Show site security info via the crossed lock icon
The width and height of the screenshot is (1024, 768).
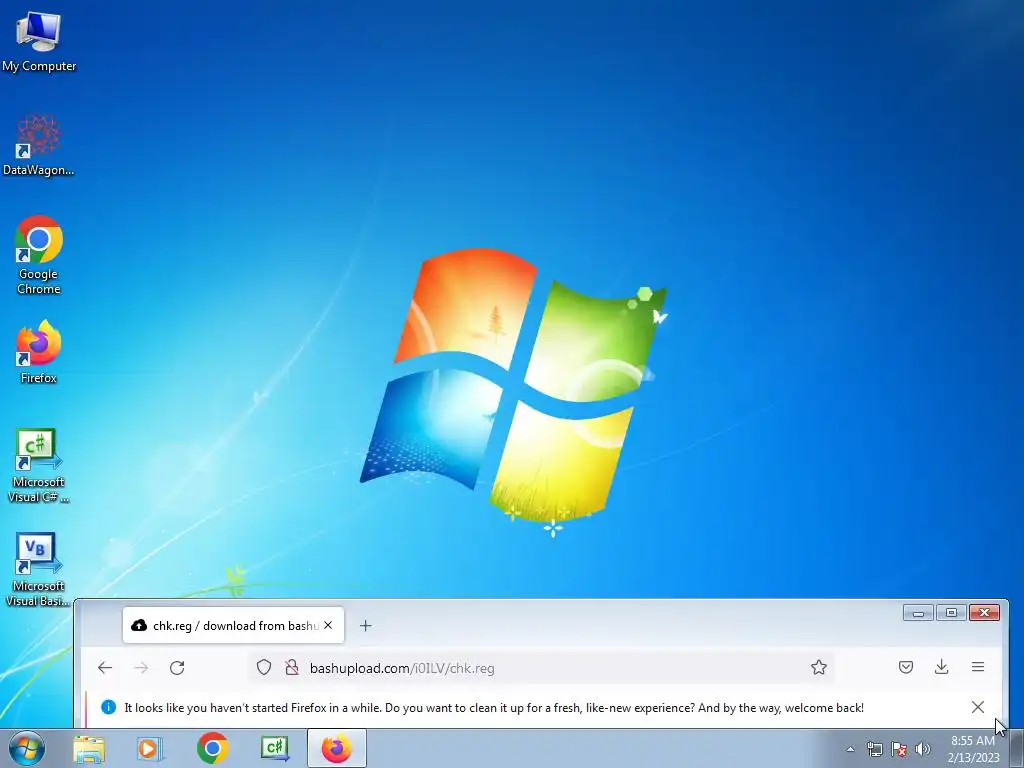(x=292, y=667)
